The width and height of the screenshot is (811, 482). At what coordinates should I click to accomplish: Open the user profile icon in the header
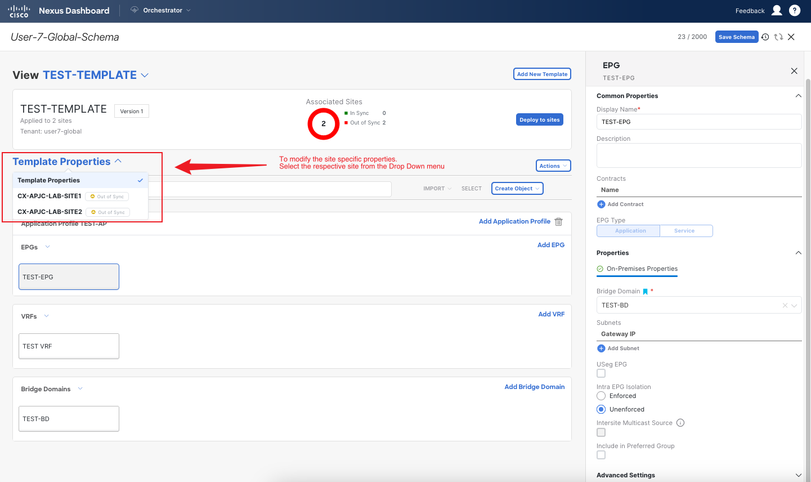pyautogui.click(x=776, y=10)
